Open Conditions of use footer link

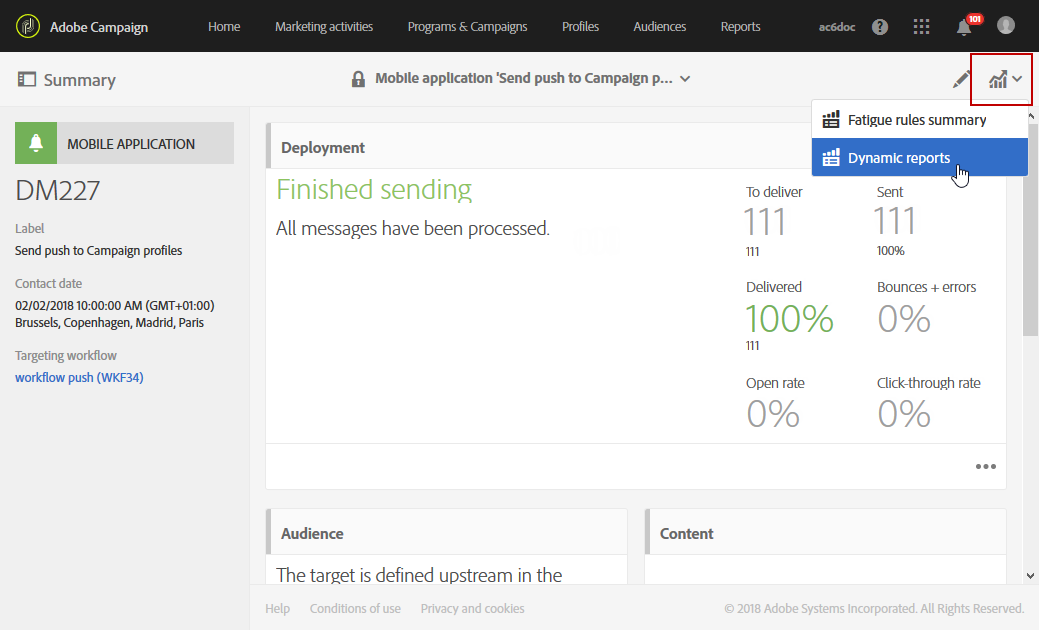click(355, 608)
